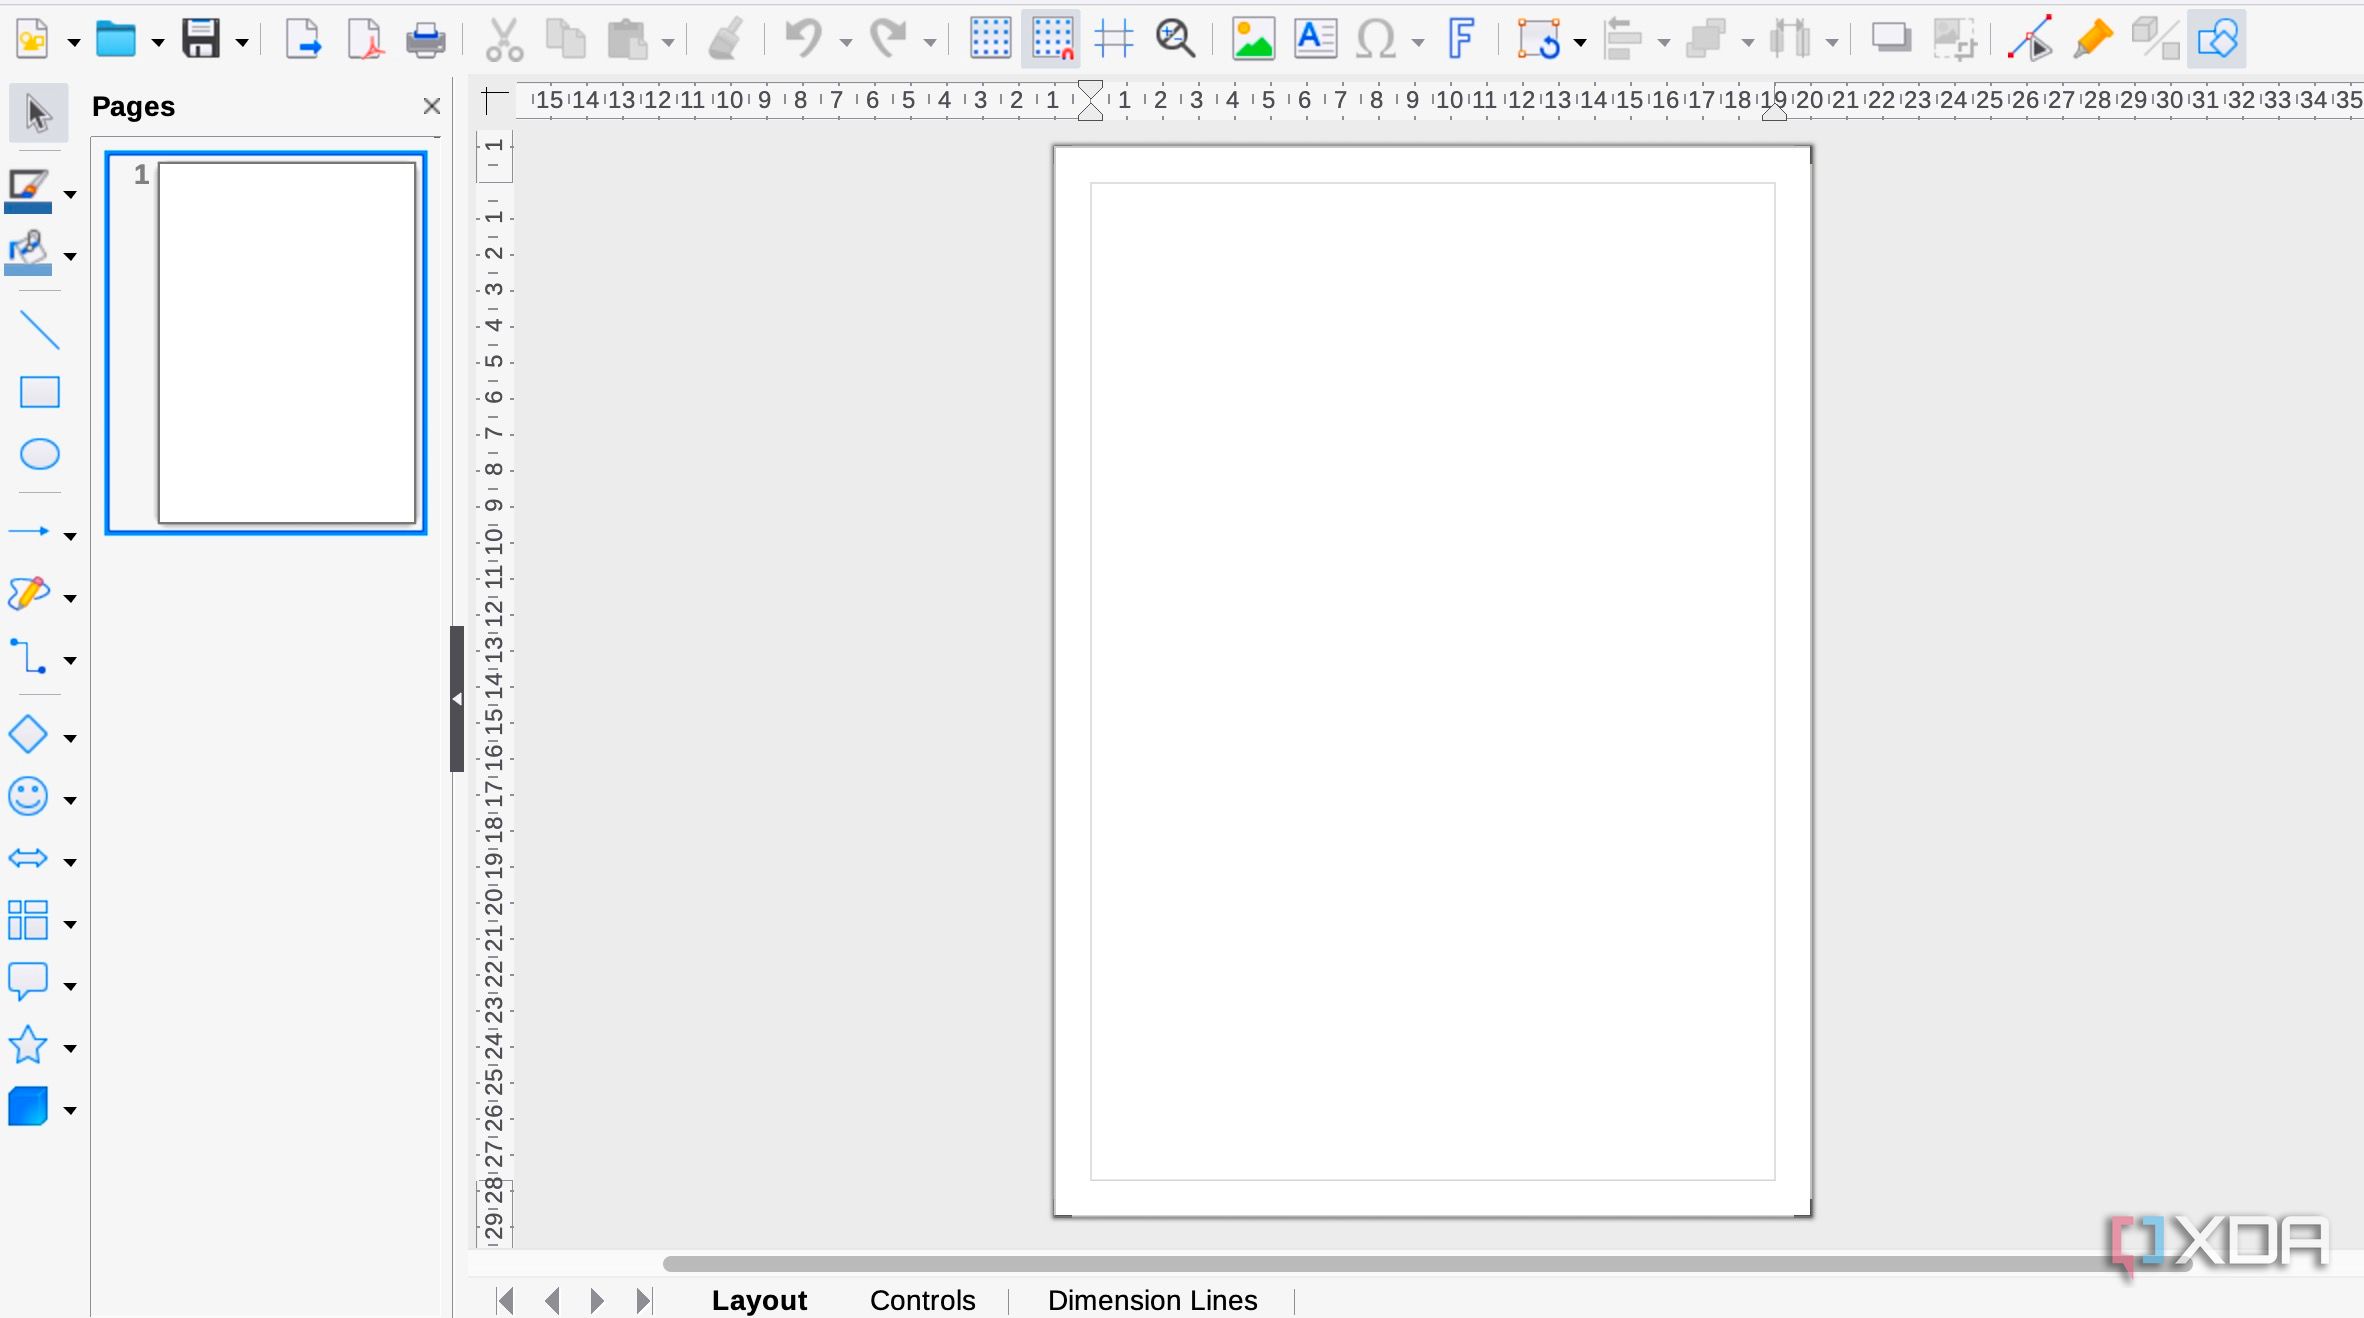Click the Line Color pen icon
Image resolution: width=2364 pixels, height=1318 pixels.
[x=28, y=191]
